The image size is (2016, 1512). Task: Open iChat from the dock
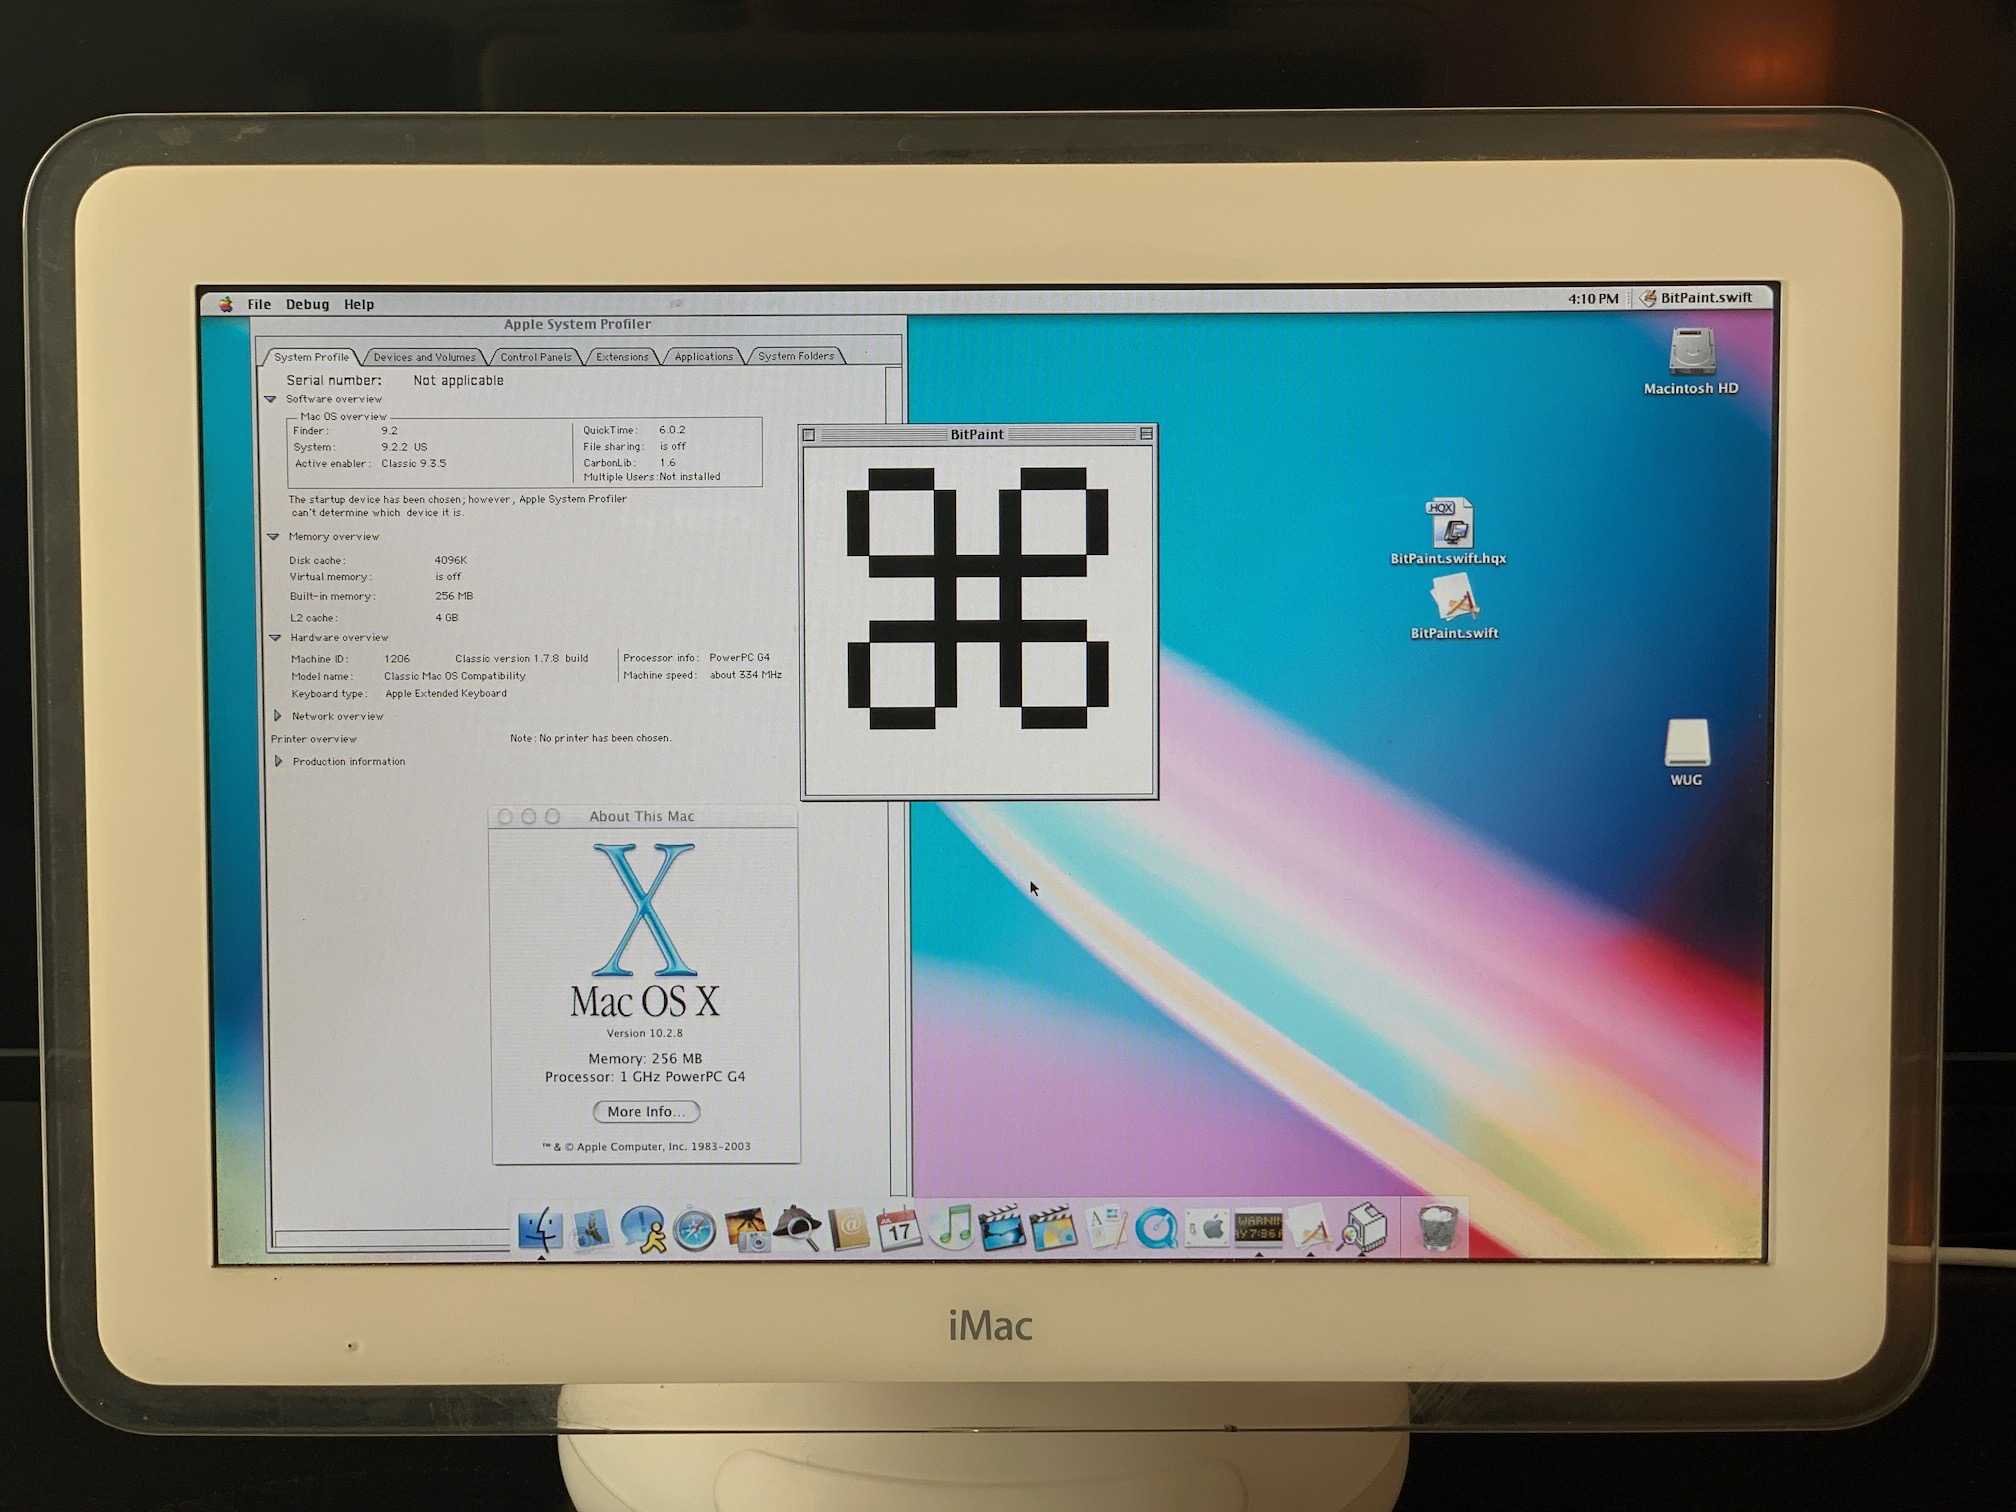(x=643, y=1228)
